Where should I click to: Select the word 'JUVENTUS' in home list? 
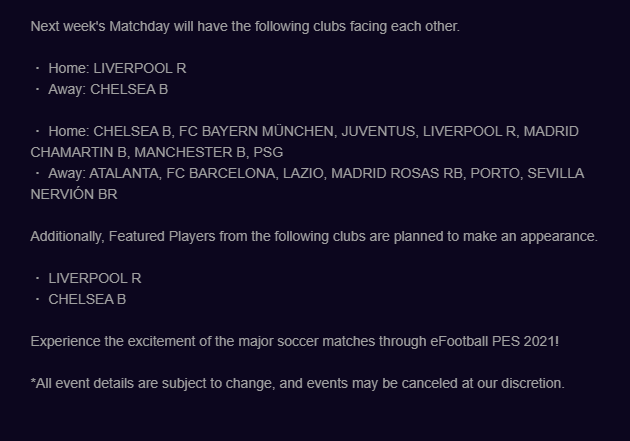tap(379, 131)
